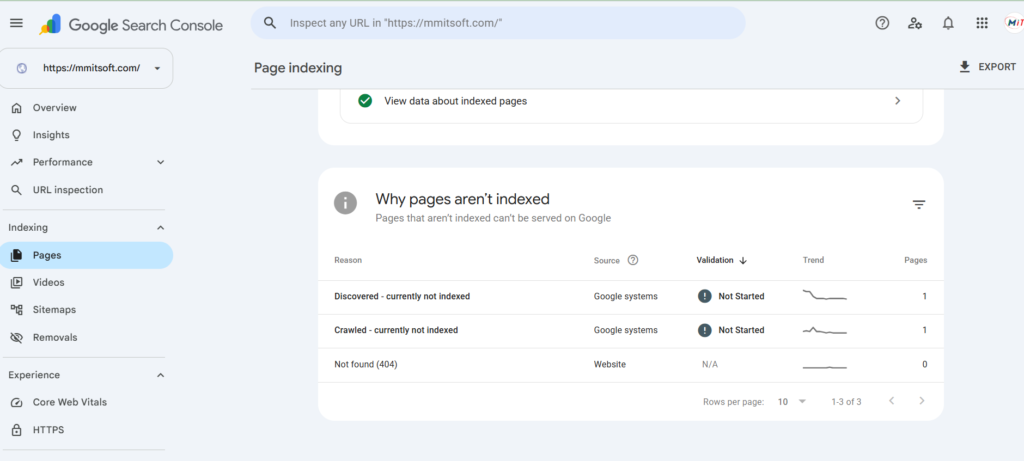The width and height of the screenshot is (1024, 461).
Task: Focus the Inspect any URL search field
Action: point(498,23)
